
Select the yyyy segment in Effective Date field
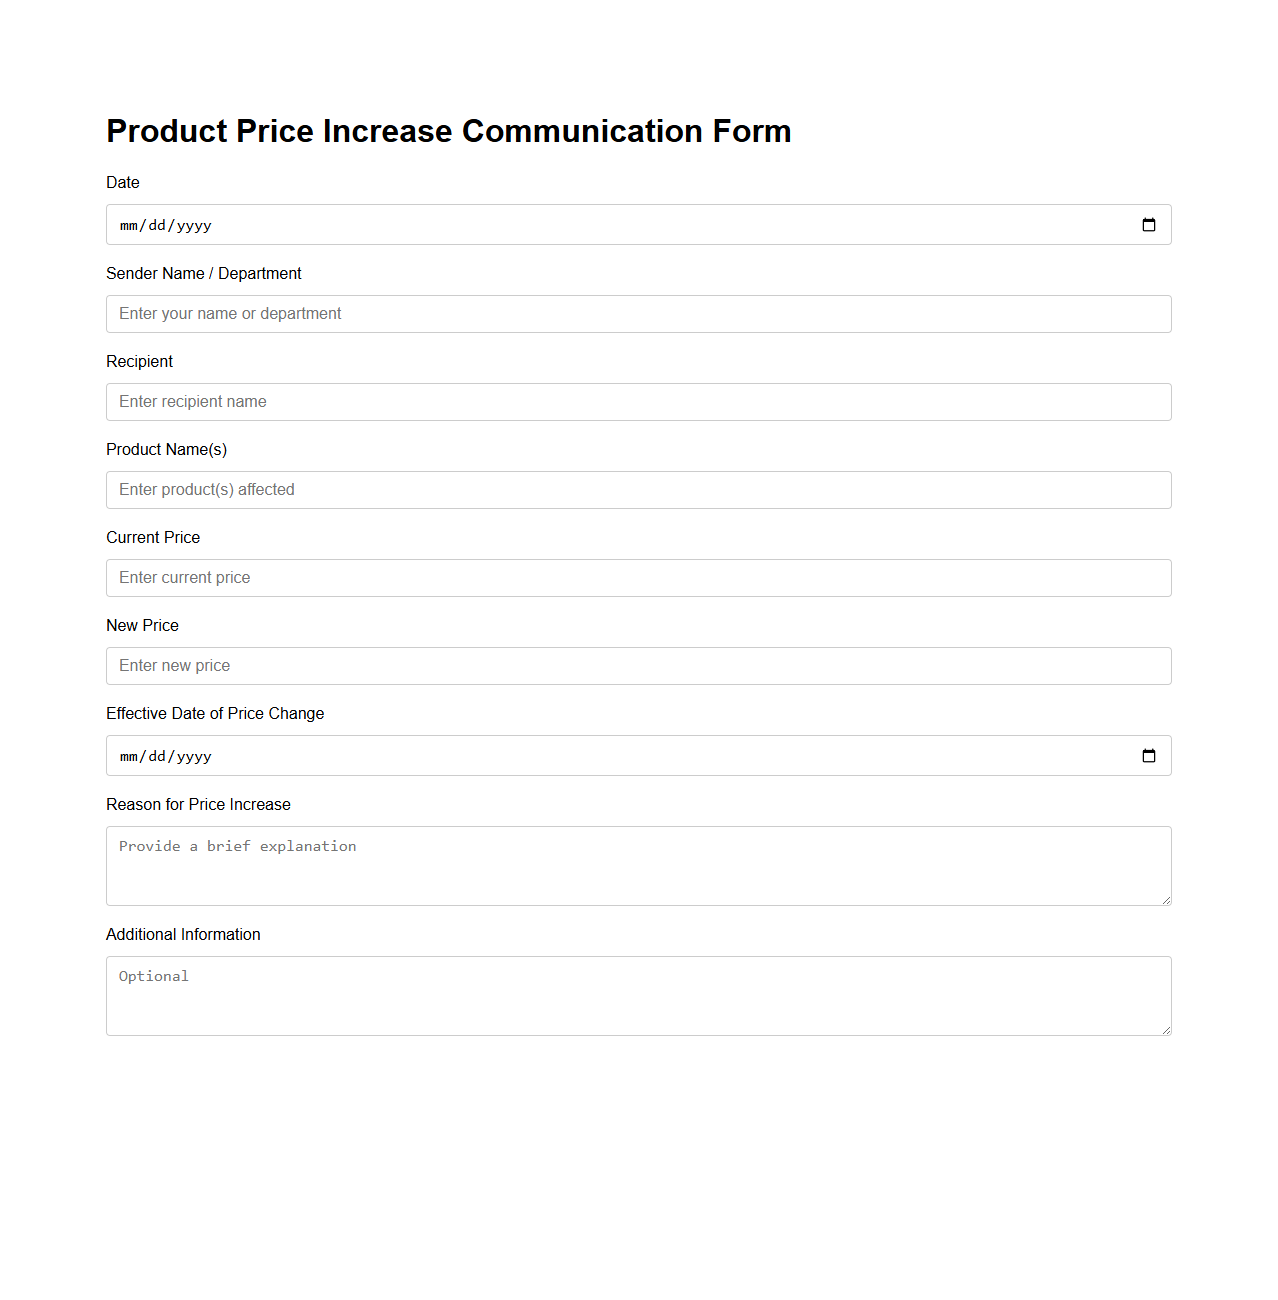pos(194,756)
